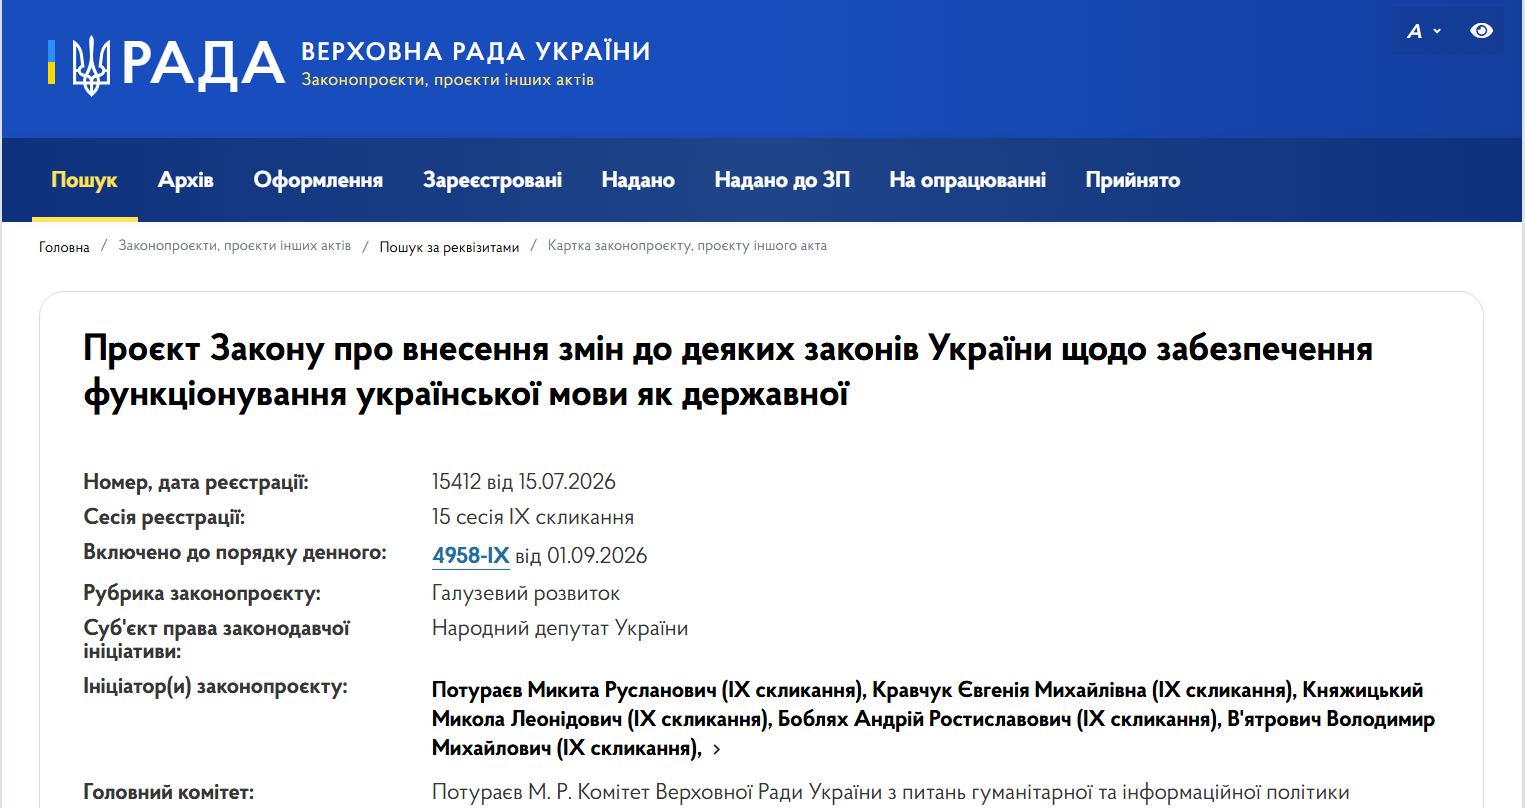
Task: Open Законопроєкти, проєкти інших актів breadcrumb
Action: click(235, 246)
